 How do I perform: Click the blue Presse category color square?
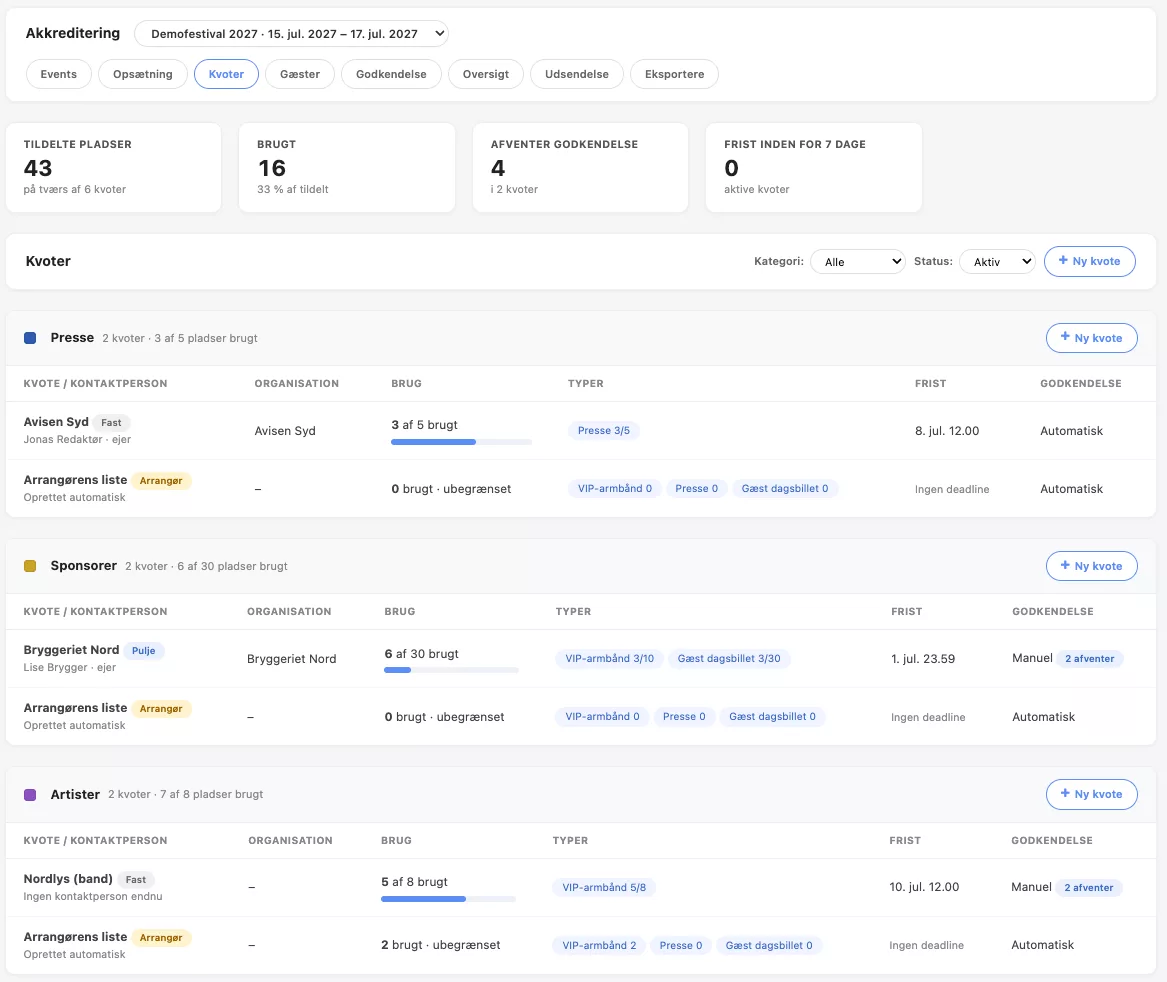pos(31,338)
